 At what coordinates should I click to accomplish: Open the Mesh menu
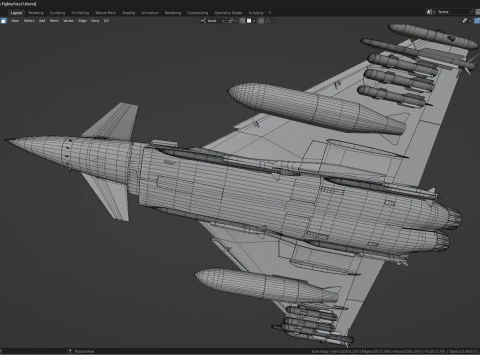[54, 21]
